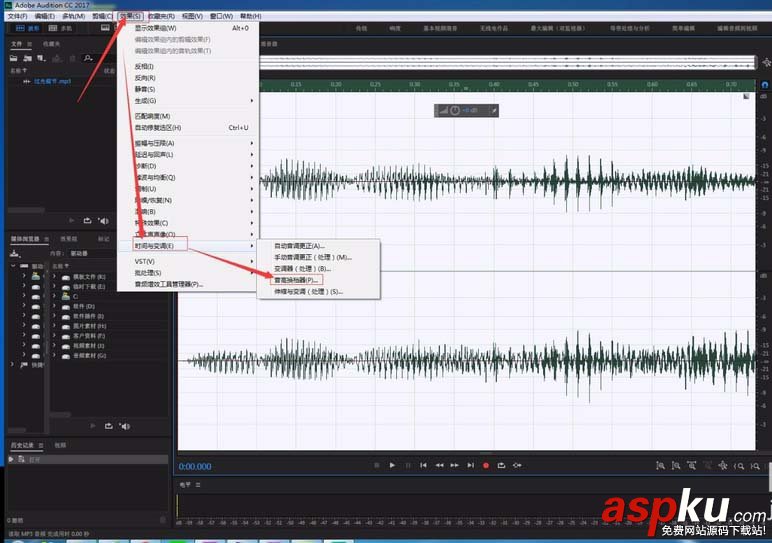Click the search icon in Files panel

(88, 58)
